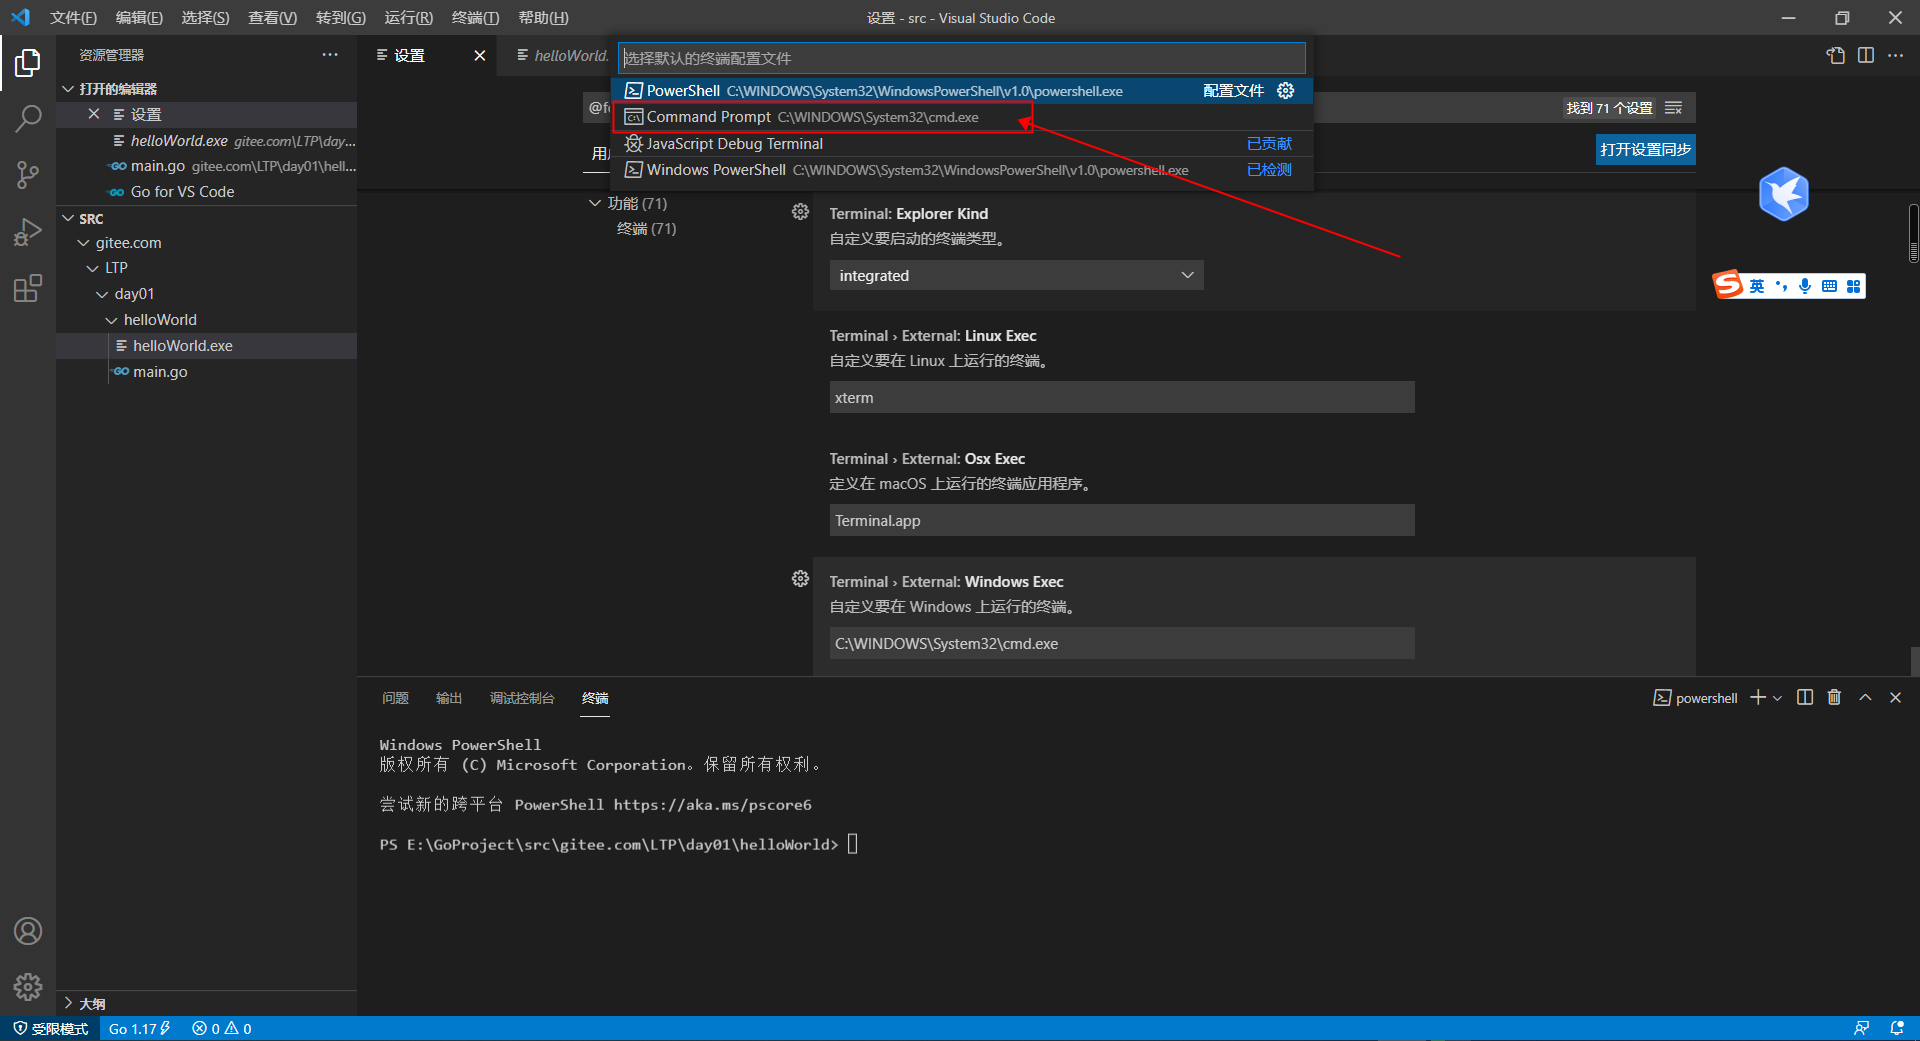The height and width of the screenshot is (1041, 1920).
Task: Click gear beside Terminal Explorer Kind setting
Action: 800,212
